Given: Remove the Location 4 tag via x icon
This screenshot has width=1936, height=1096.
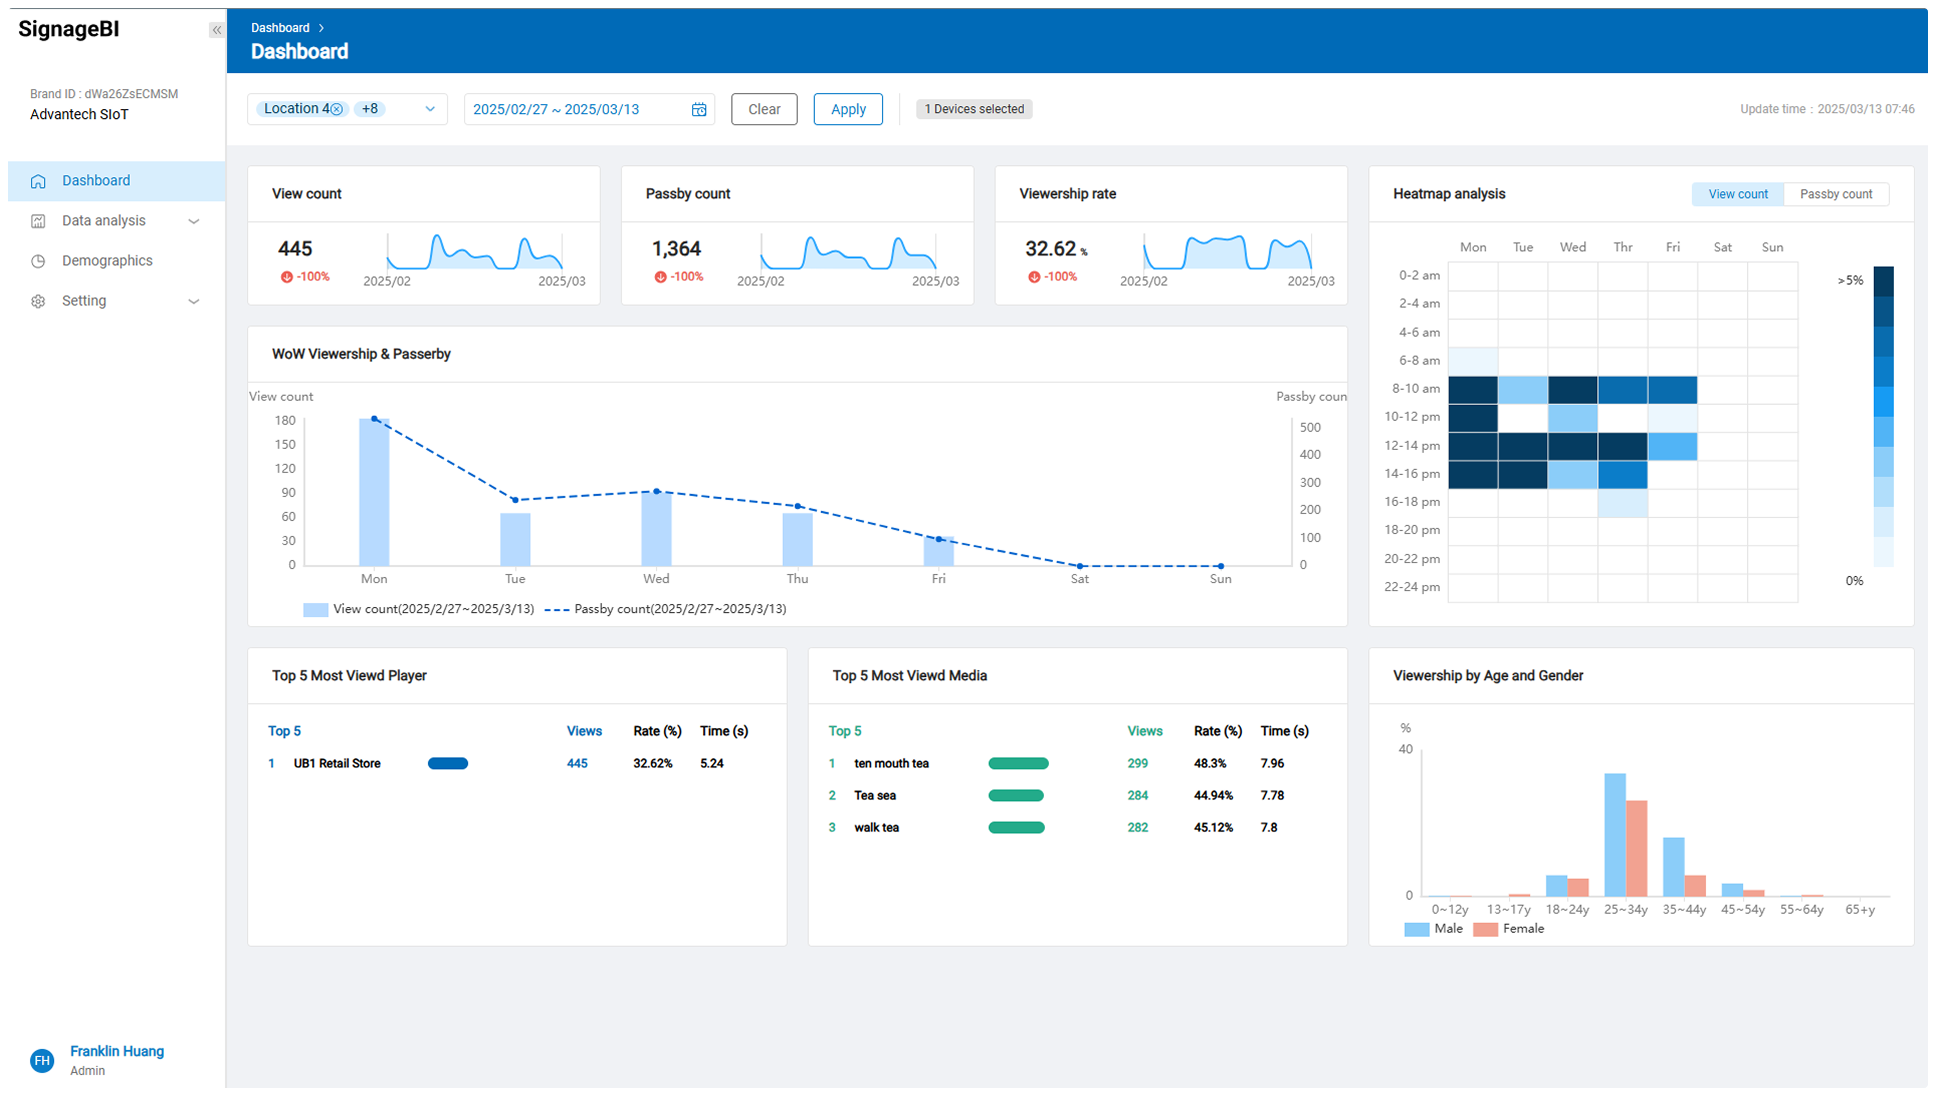Looking at the screenshot, I should (x=337, y=109).
